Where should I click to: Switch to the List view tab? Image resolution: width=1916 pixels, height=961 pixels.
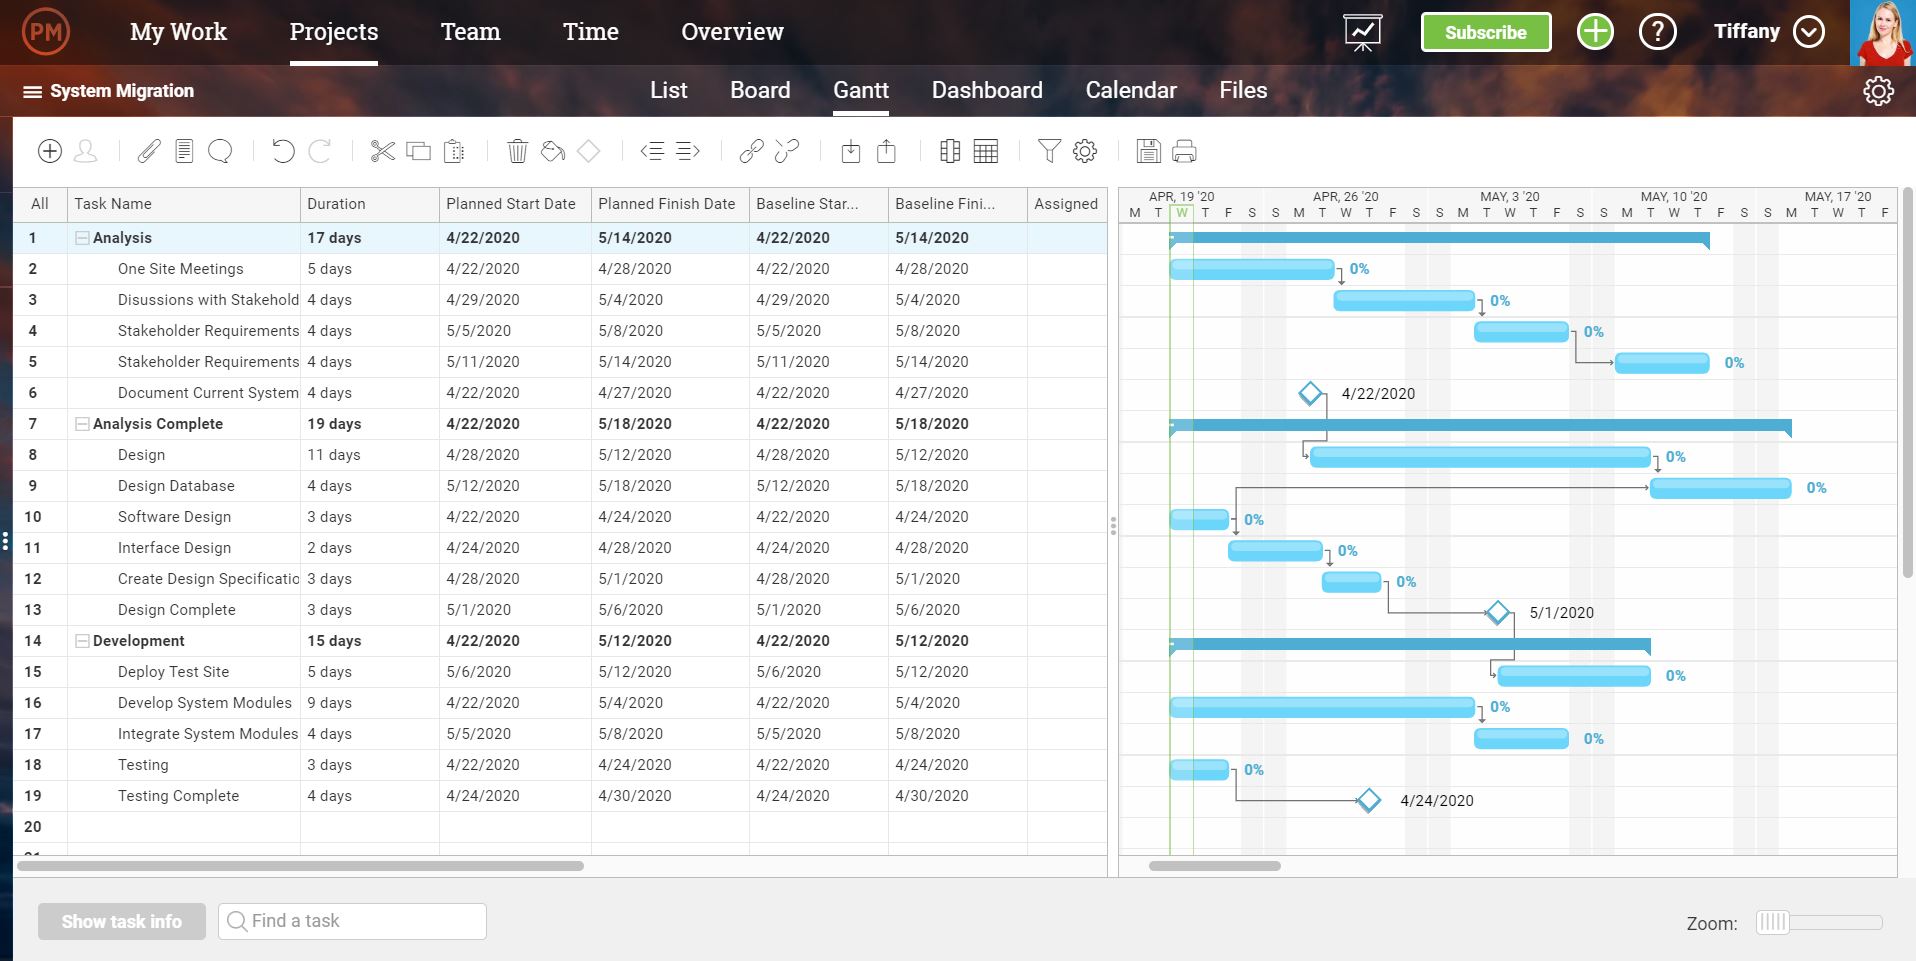(x=668, y=90)
